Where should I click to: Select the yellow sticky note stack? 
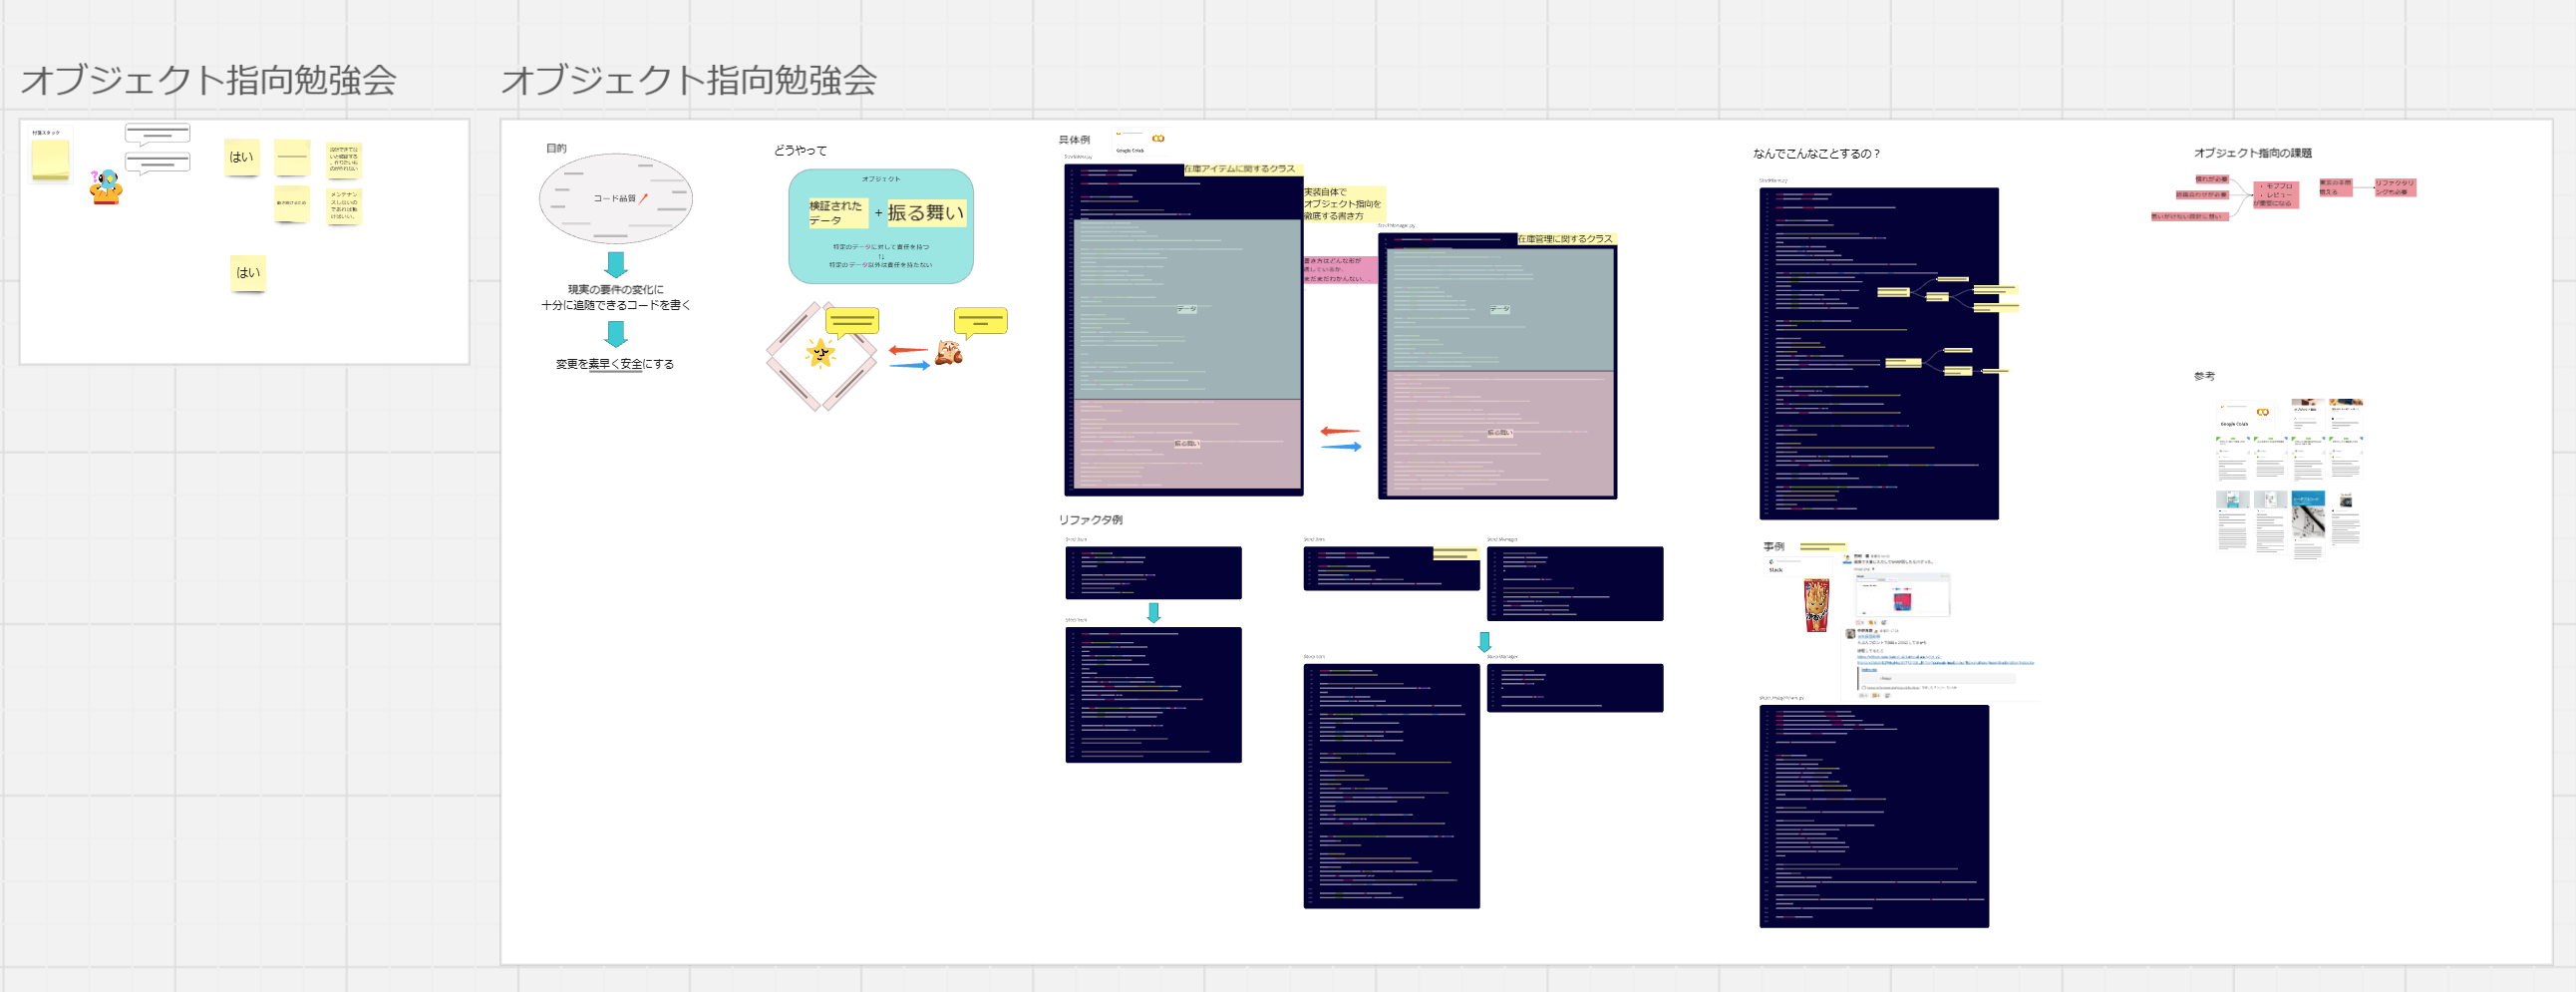point(50,160)
